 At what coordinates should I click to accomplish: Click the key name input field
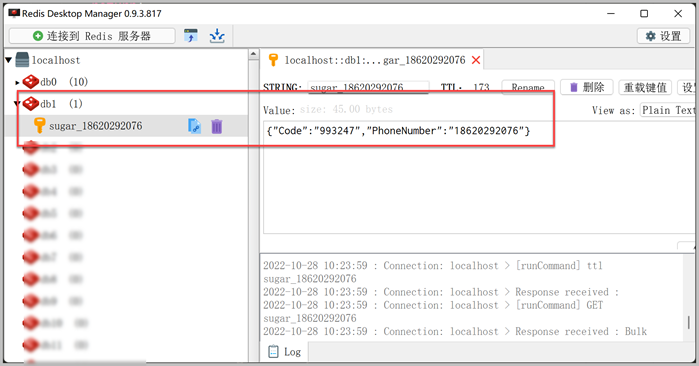pyautogui.click(x=369, y=87)
